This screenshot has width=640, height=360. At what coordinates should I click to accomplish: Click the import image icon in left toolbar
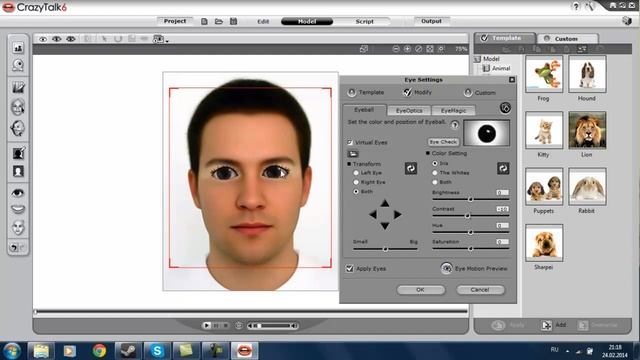[18, 48]
